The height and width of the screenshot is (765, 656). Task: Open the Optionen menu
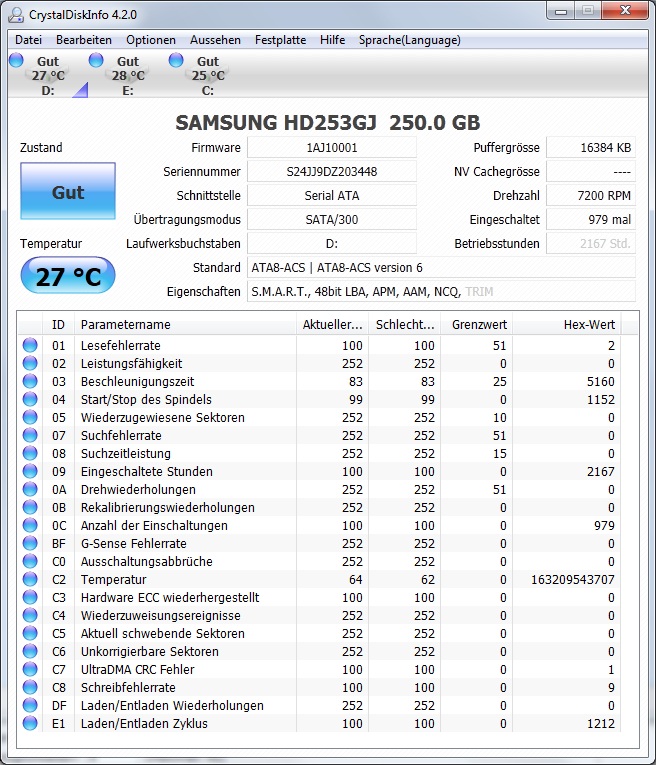pos(151,40)
